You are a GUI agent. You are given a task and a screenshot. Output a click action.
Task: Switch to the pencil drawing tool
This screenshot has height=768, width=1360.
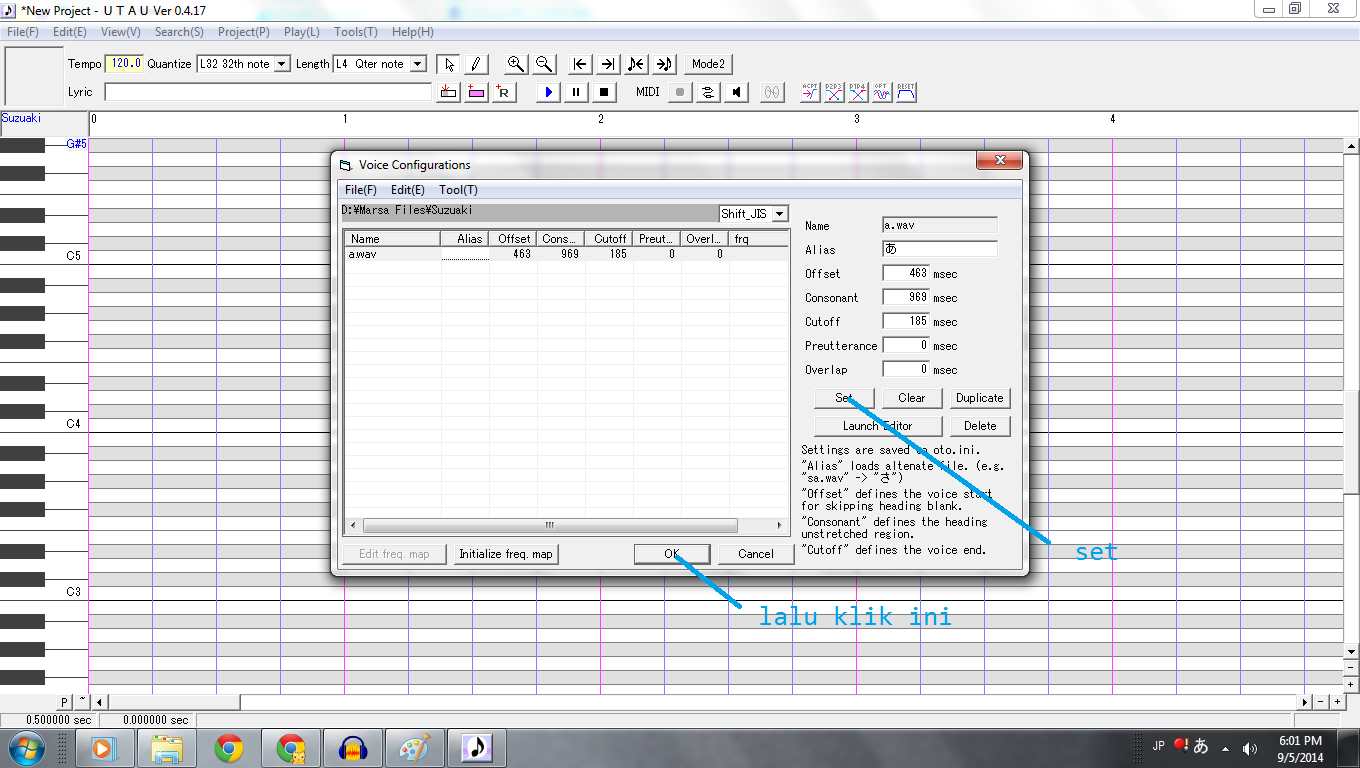pyautogui.click(x=476, y=63)
